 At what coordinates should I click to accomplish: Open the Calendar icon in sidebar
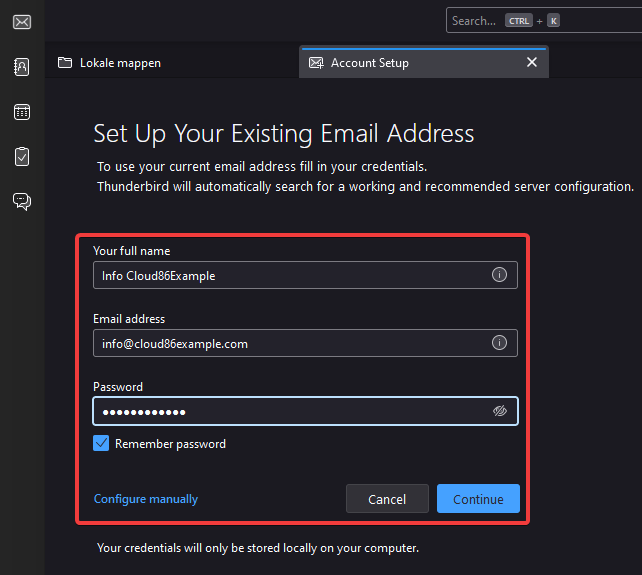pyautogui.click(x=22, y=112)
